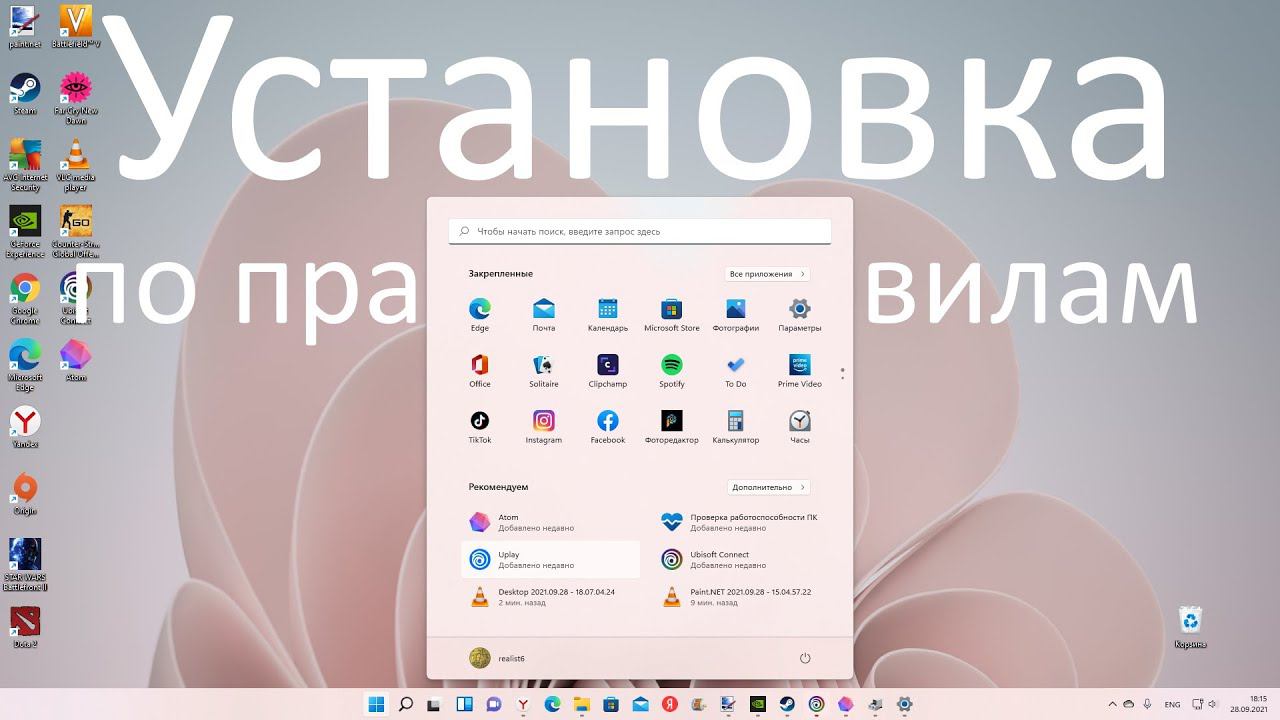Open Widgets from the taskbar
The height and width of the screenshot is (720, 1280).
pos(464,704)
